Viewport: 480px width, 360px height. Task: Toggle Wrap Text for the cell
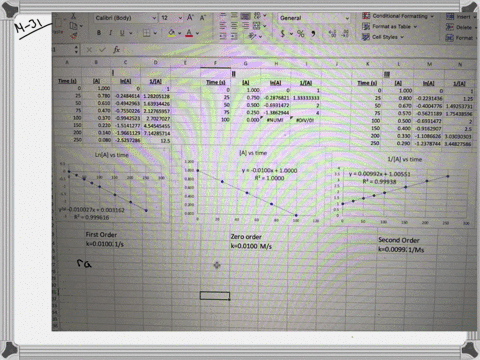[257, 15]
